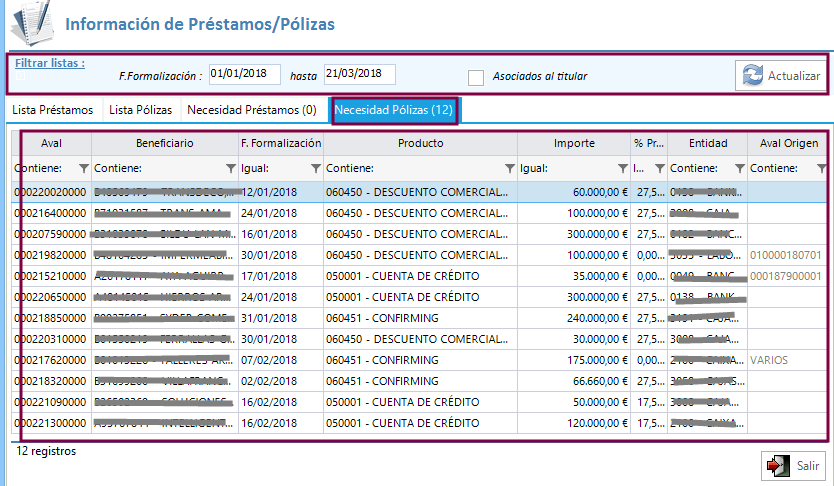Image resolution: width=834 pixels, height=486 pixels.
Task: Sort by the Entidad column header
Action: coord(708,143)
